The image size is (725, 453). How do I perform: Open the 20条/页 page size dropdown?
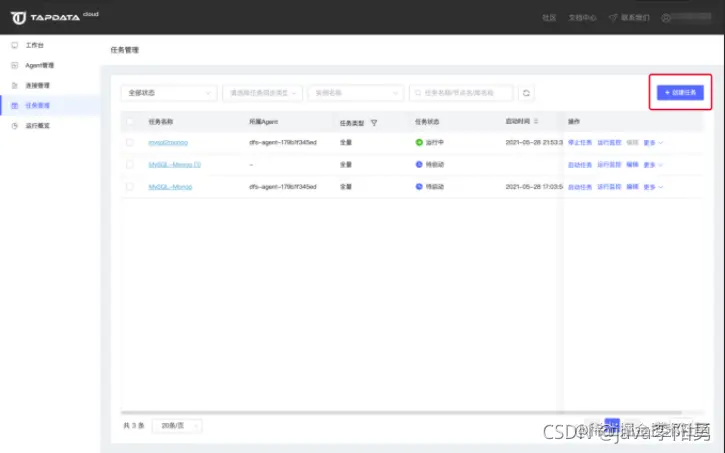click(177, 425)
